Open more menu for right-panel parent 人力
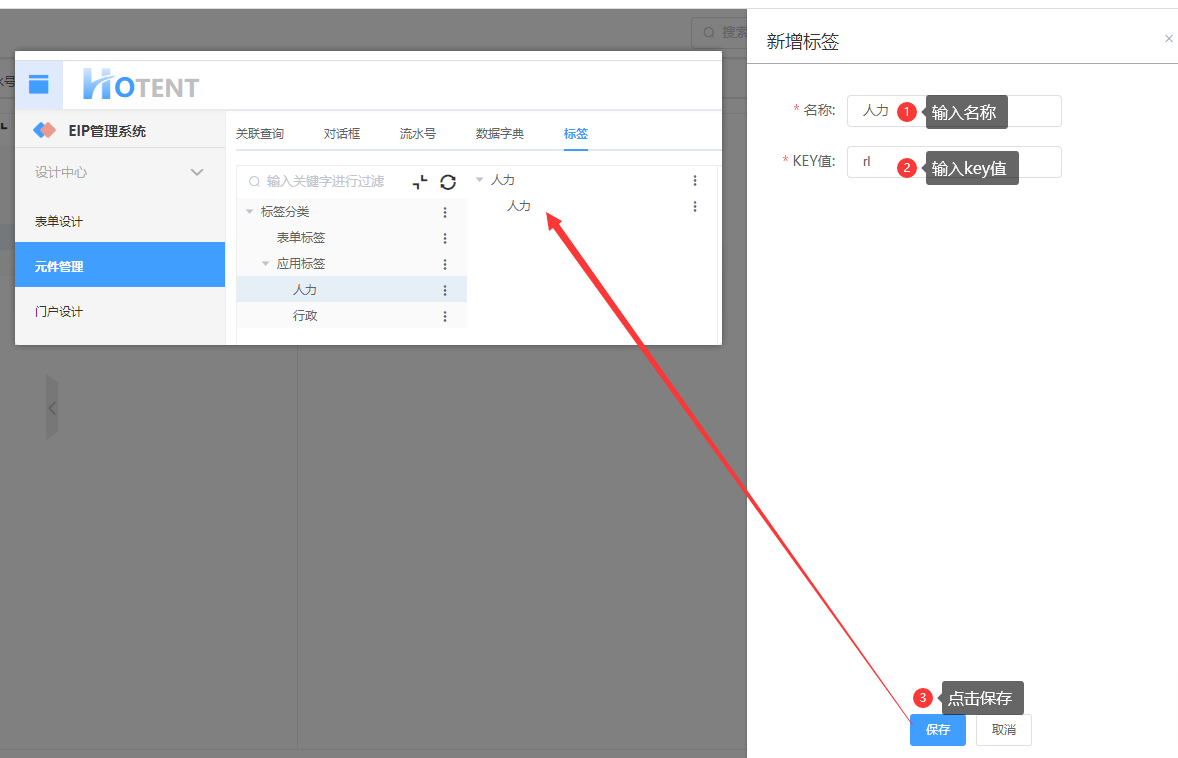This screenshot has width=1178, height=758. coord(695,180)
